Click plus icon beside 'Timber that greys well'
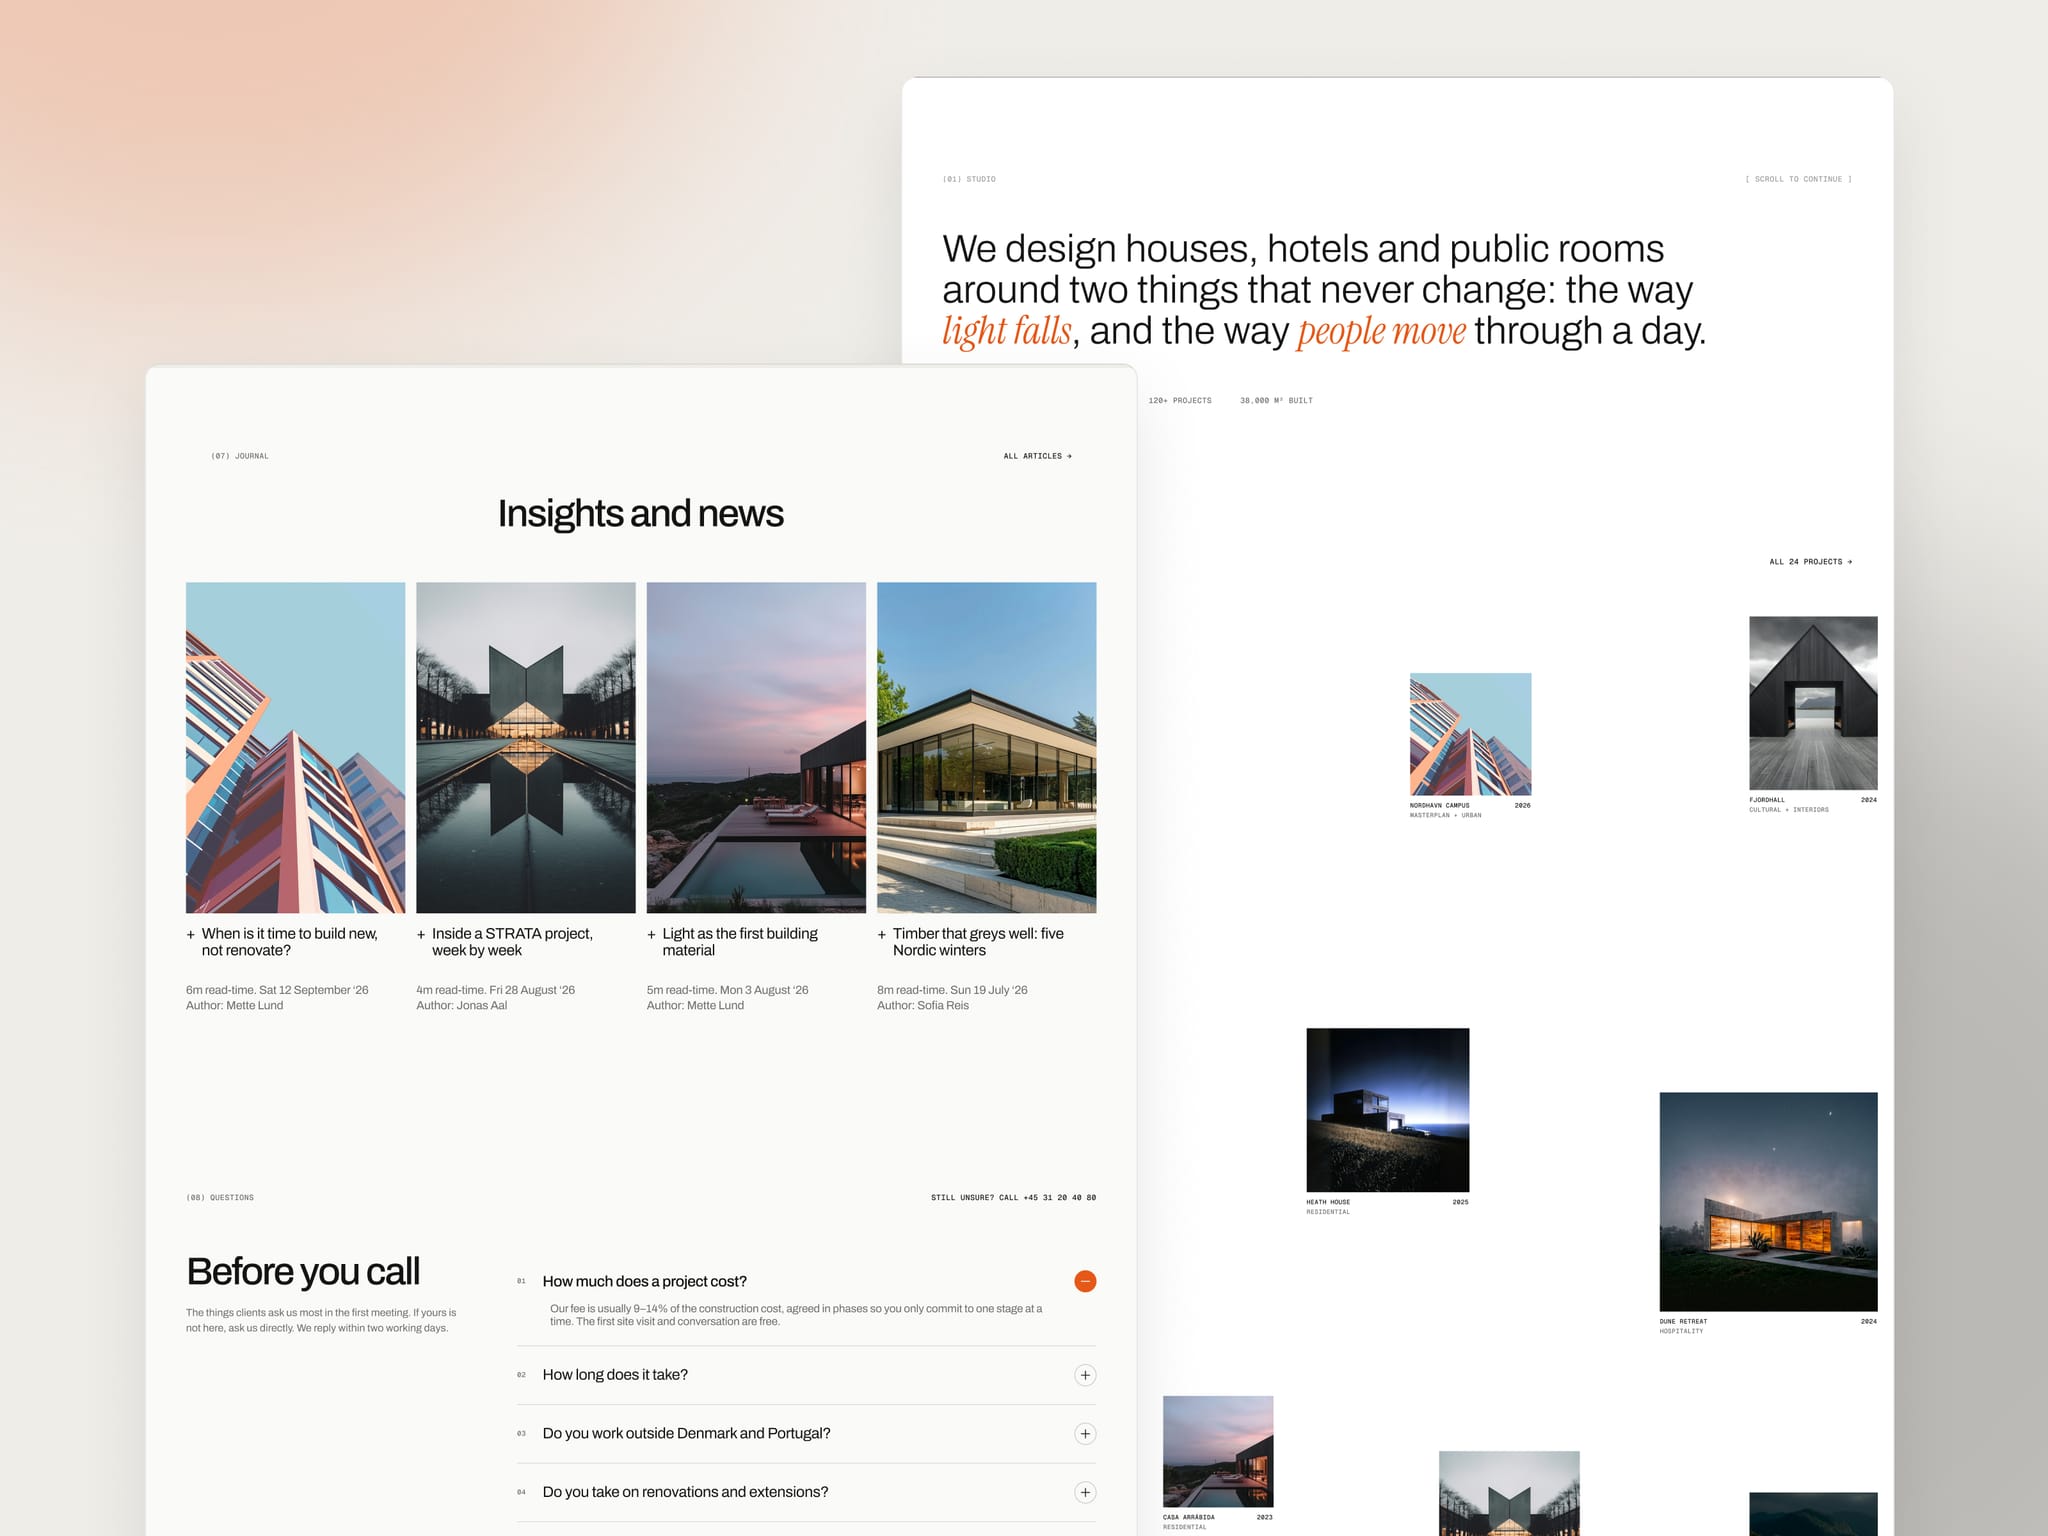Screen dimensions: 2048x1536 click(x=882, y=935)
